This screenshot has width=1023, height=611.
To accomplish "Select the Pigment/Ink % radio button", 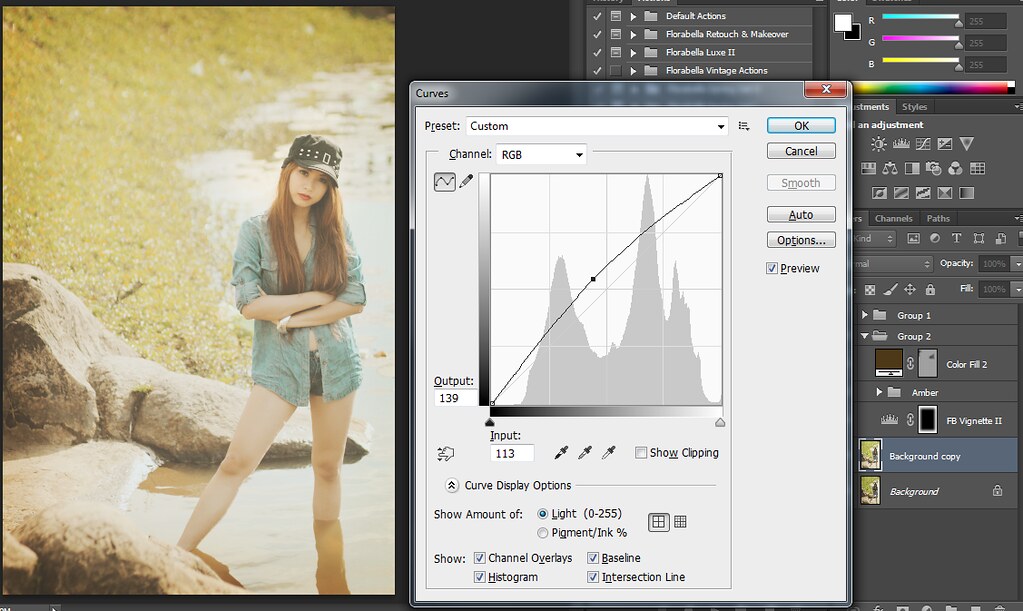I will (x=543, y=533).
